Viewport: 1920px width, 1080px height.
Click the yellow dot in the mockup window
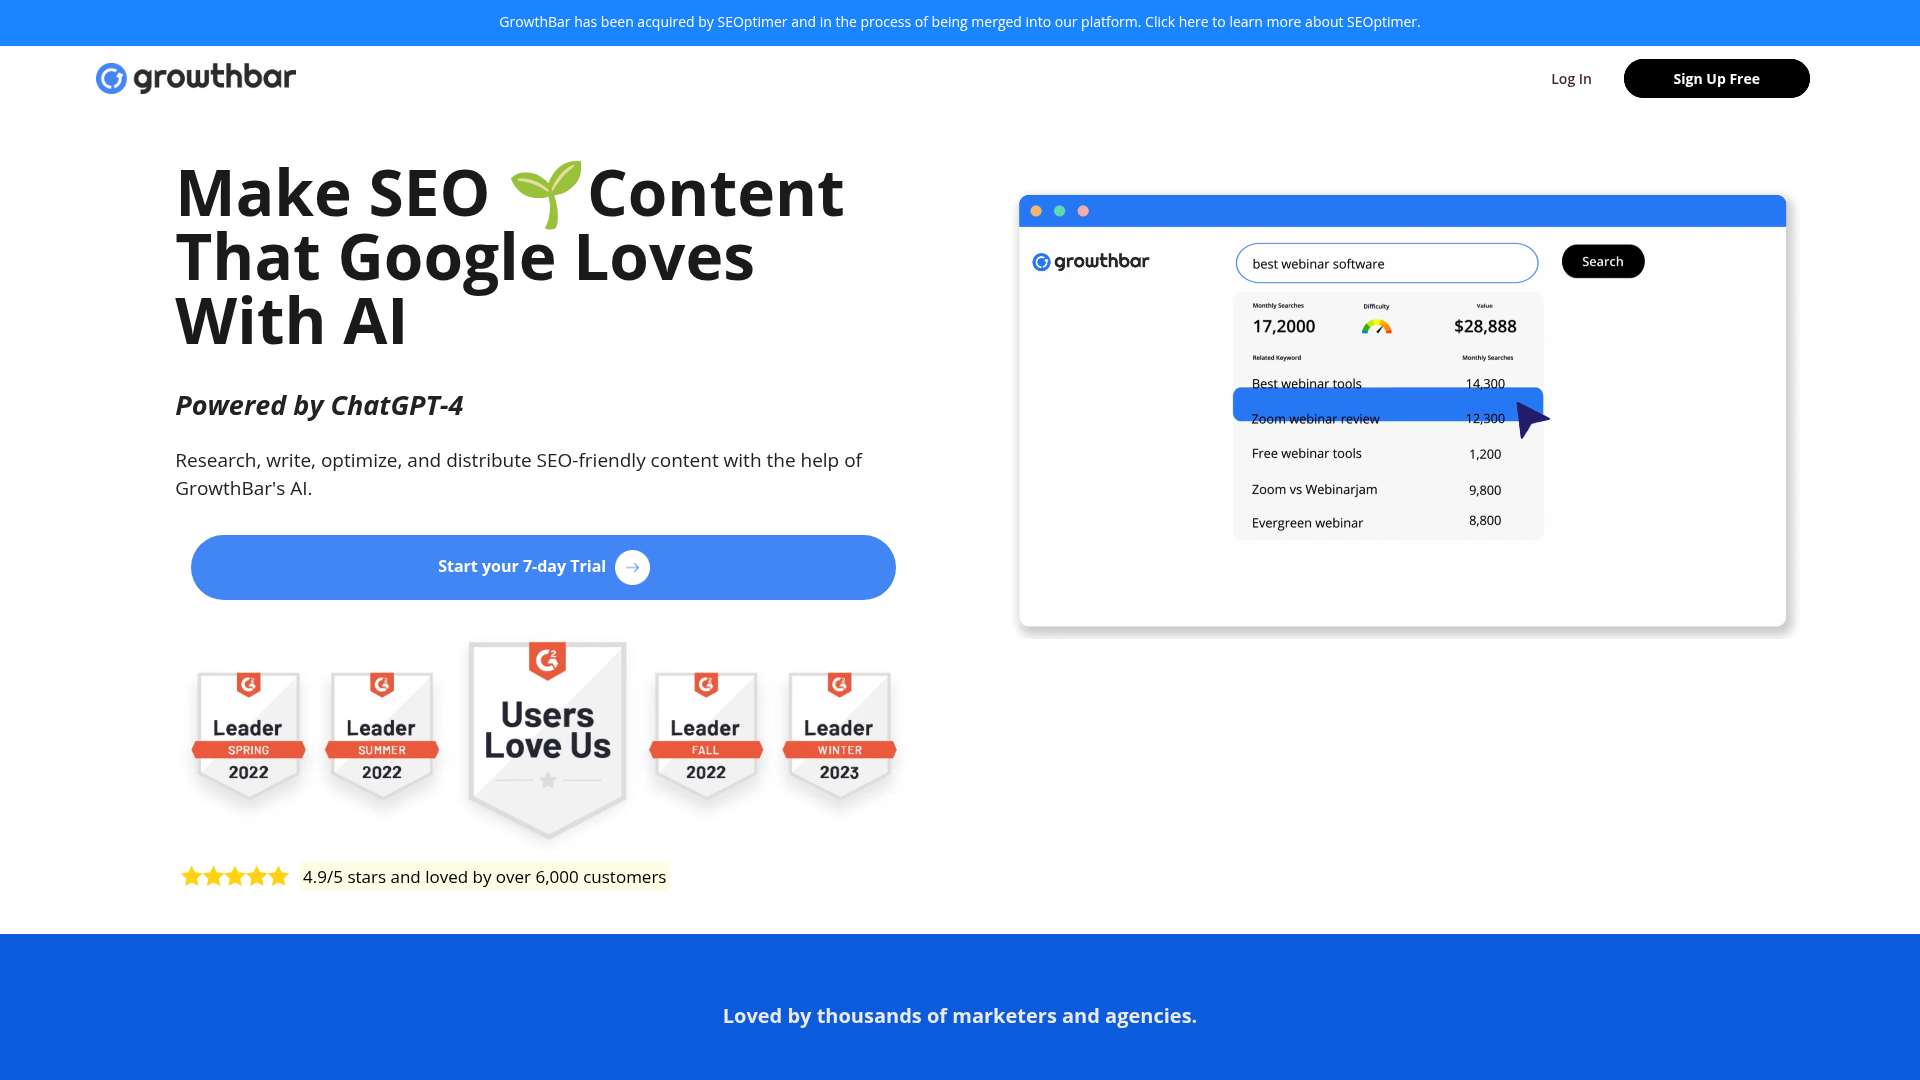pos(1036,210)
